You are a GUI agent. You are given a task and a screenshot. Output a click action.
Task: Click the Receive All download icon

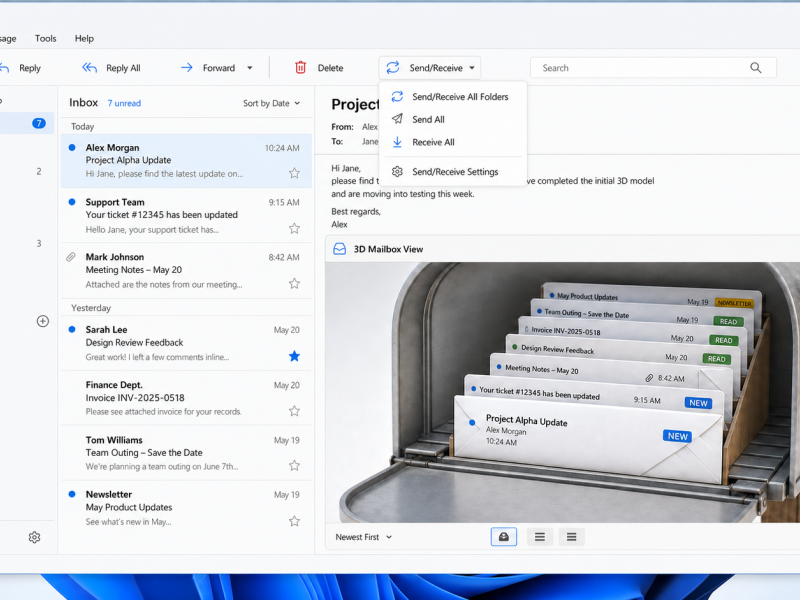pos(397,142)
